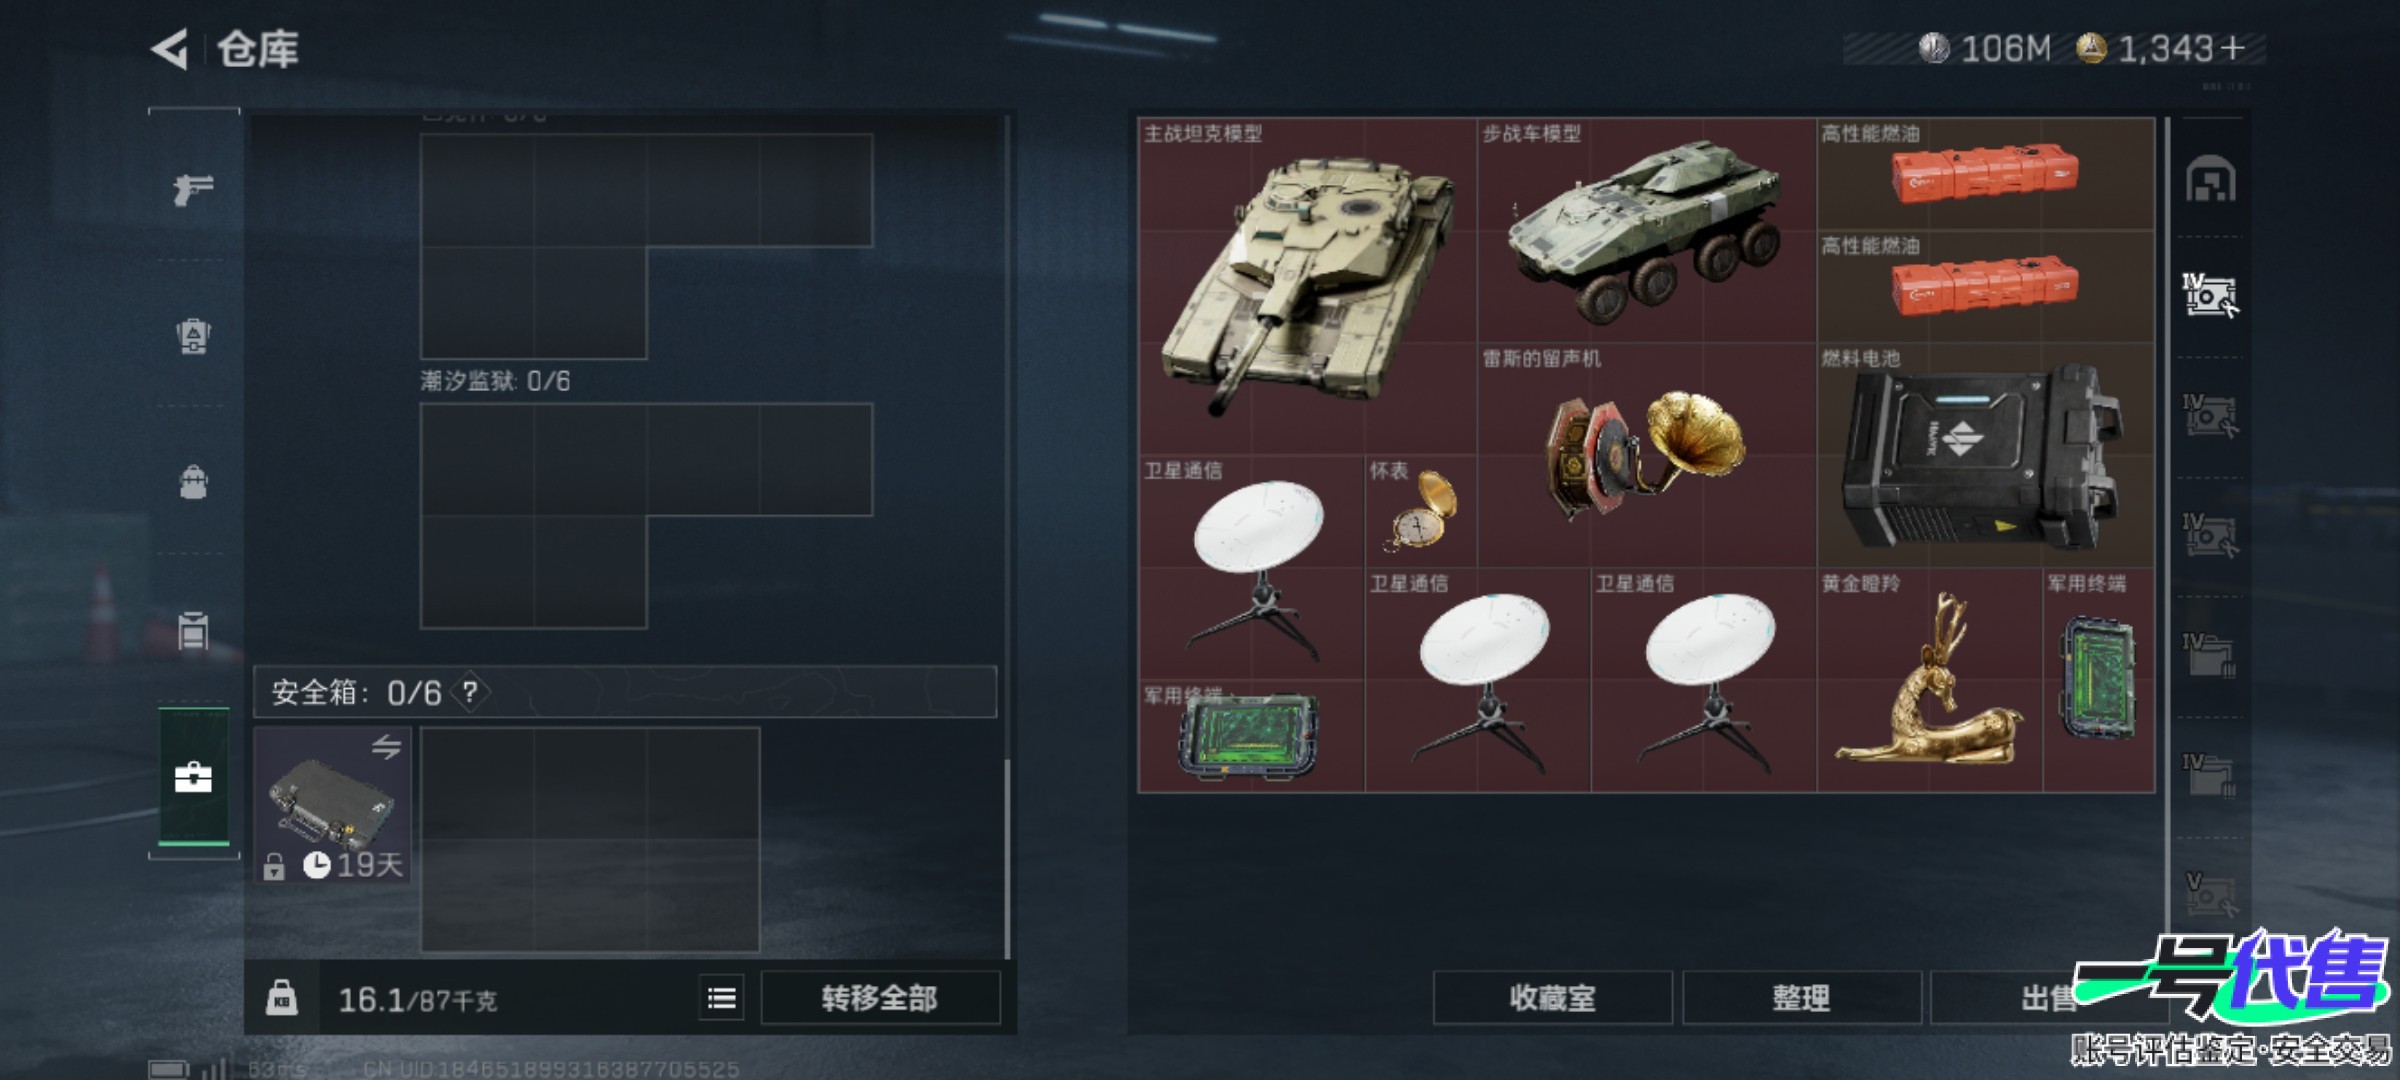Click the carry weight lock icon
Screen dimensions: 2400x1080
(x=281, y=998)
